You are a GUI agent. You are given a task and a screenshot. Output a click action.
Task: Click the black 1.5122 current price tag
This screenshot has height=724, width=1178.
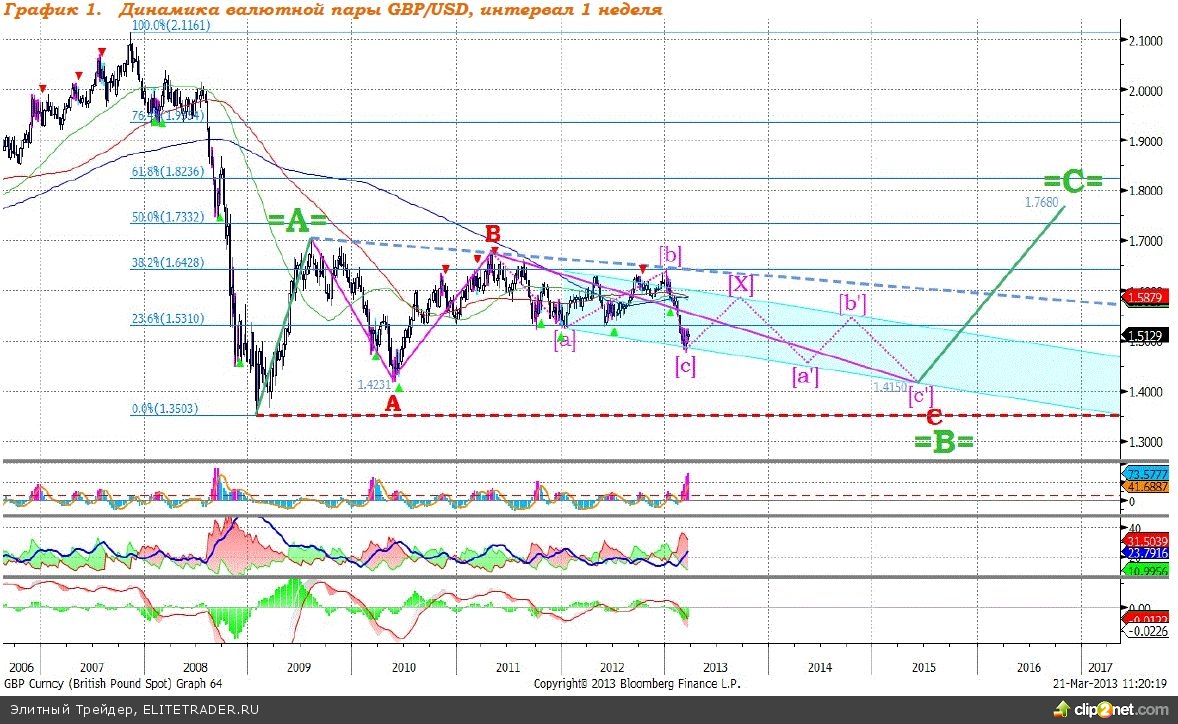tap(1141, 336)
